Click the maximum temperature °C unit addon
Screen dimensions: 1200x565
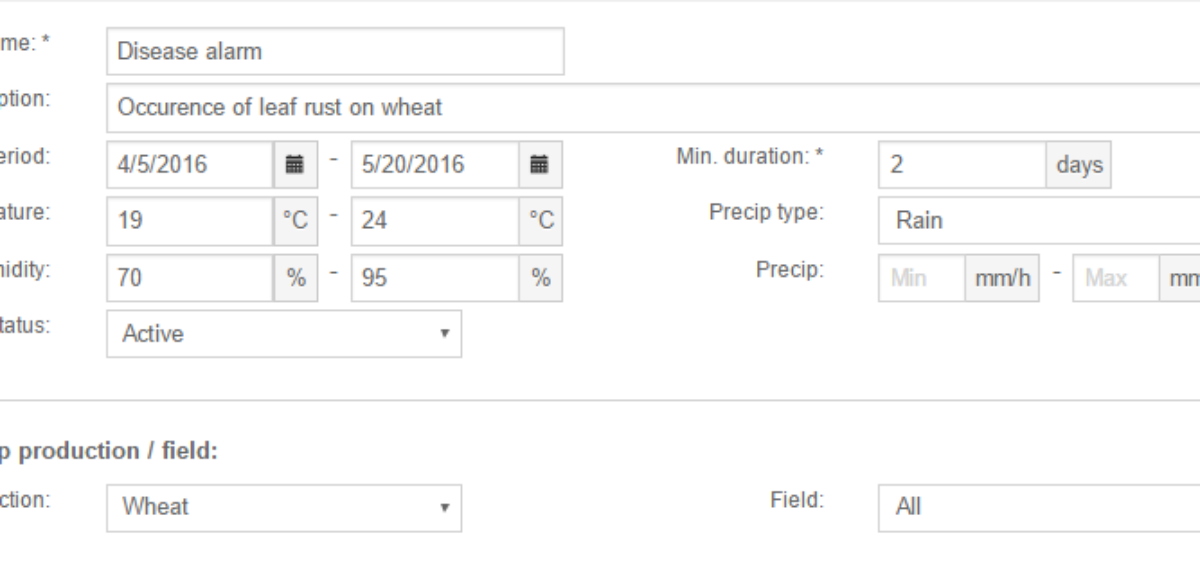pyautogui.click(x=540, y=221)
